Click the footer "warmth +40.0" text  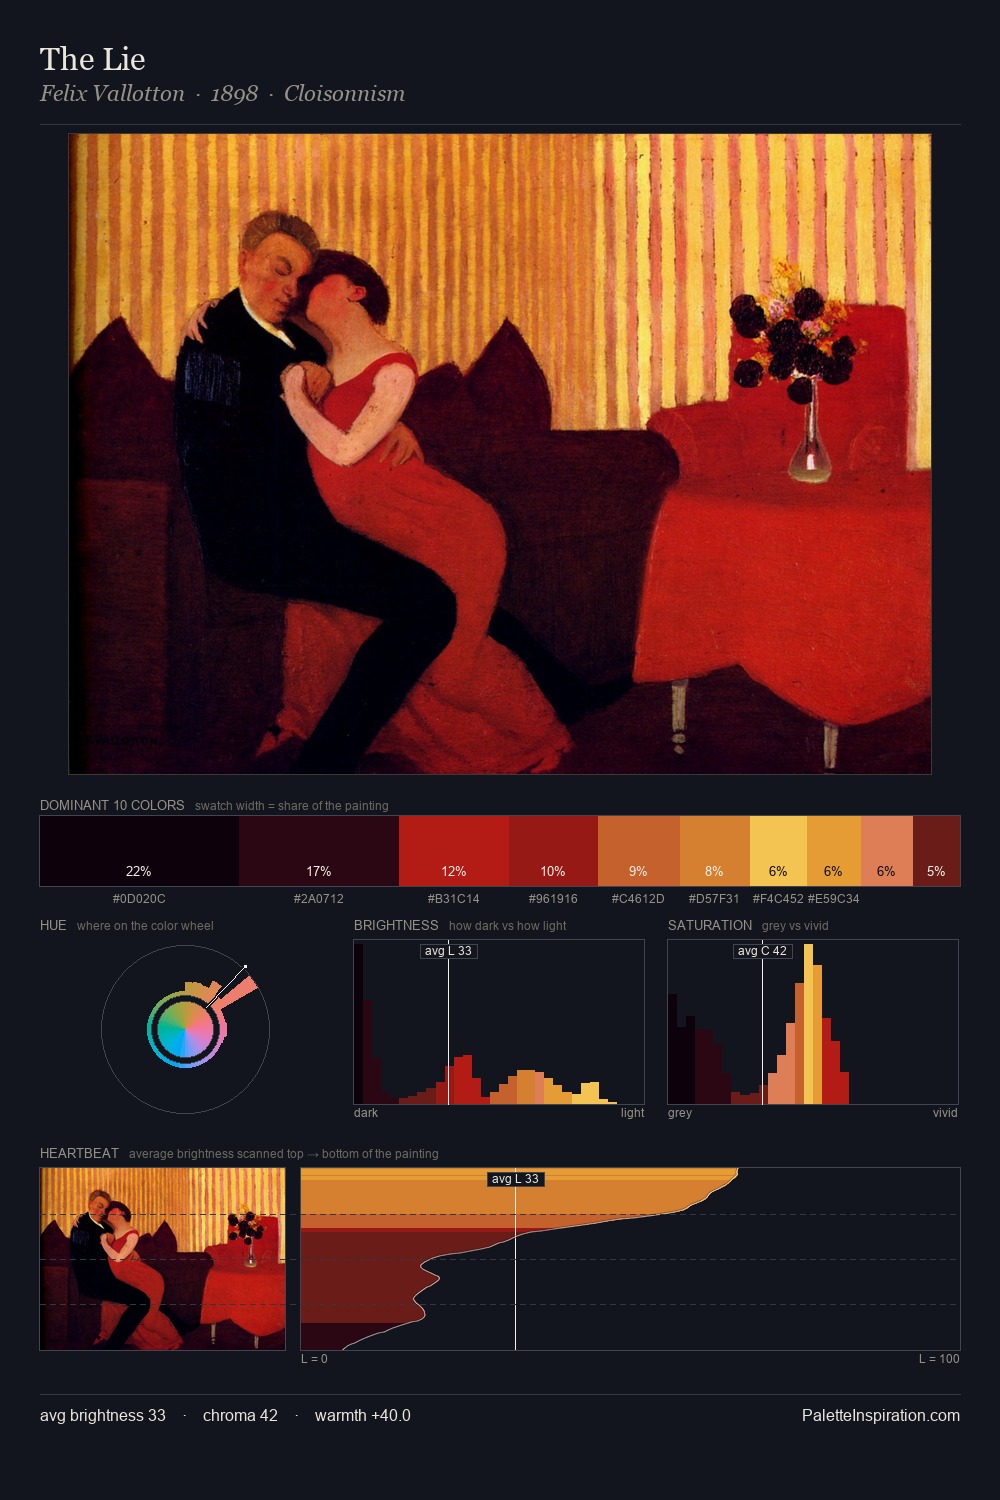click(363, 1416)
